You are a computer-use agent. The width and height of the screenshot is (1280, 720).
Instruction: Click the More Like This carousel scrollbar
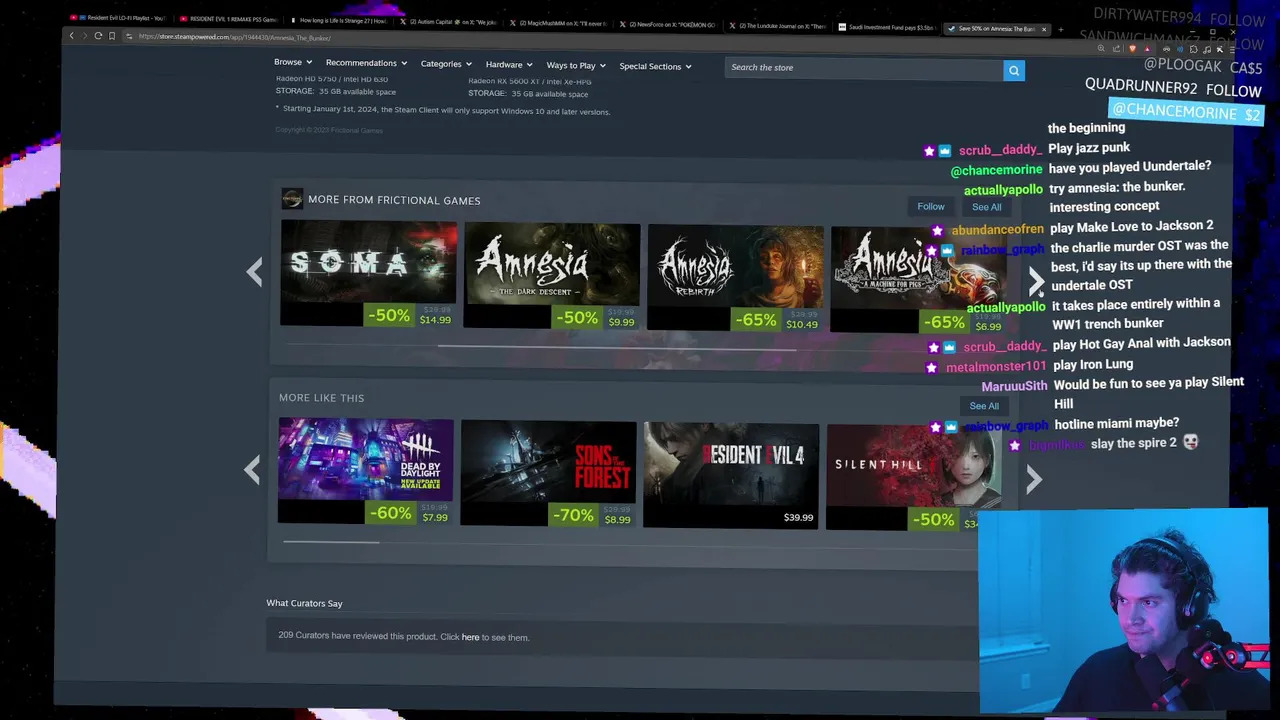pos(331,542)
